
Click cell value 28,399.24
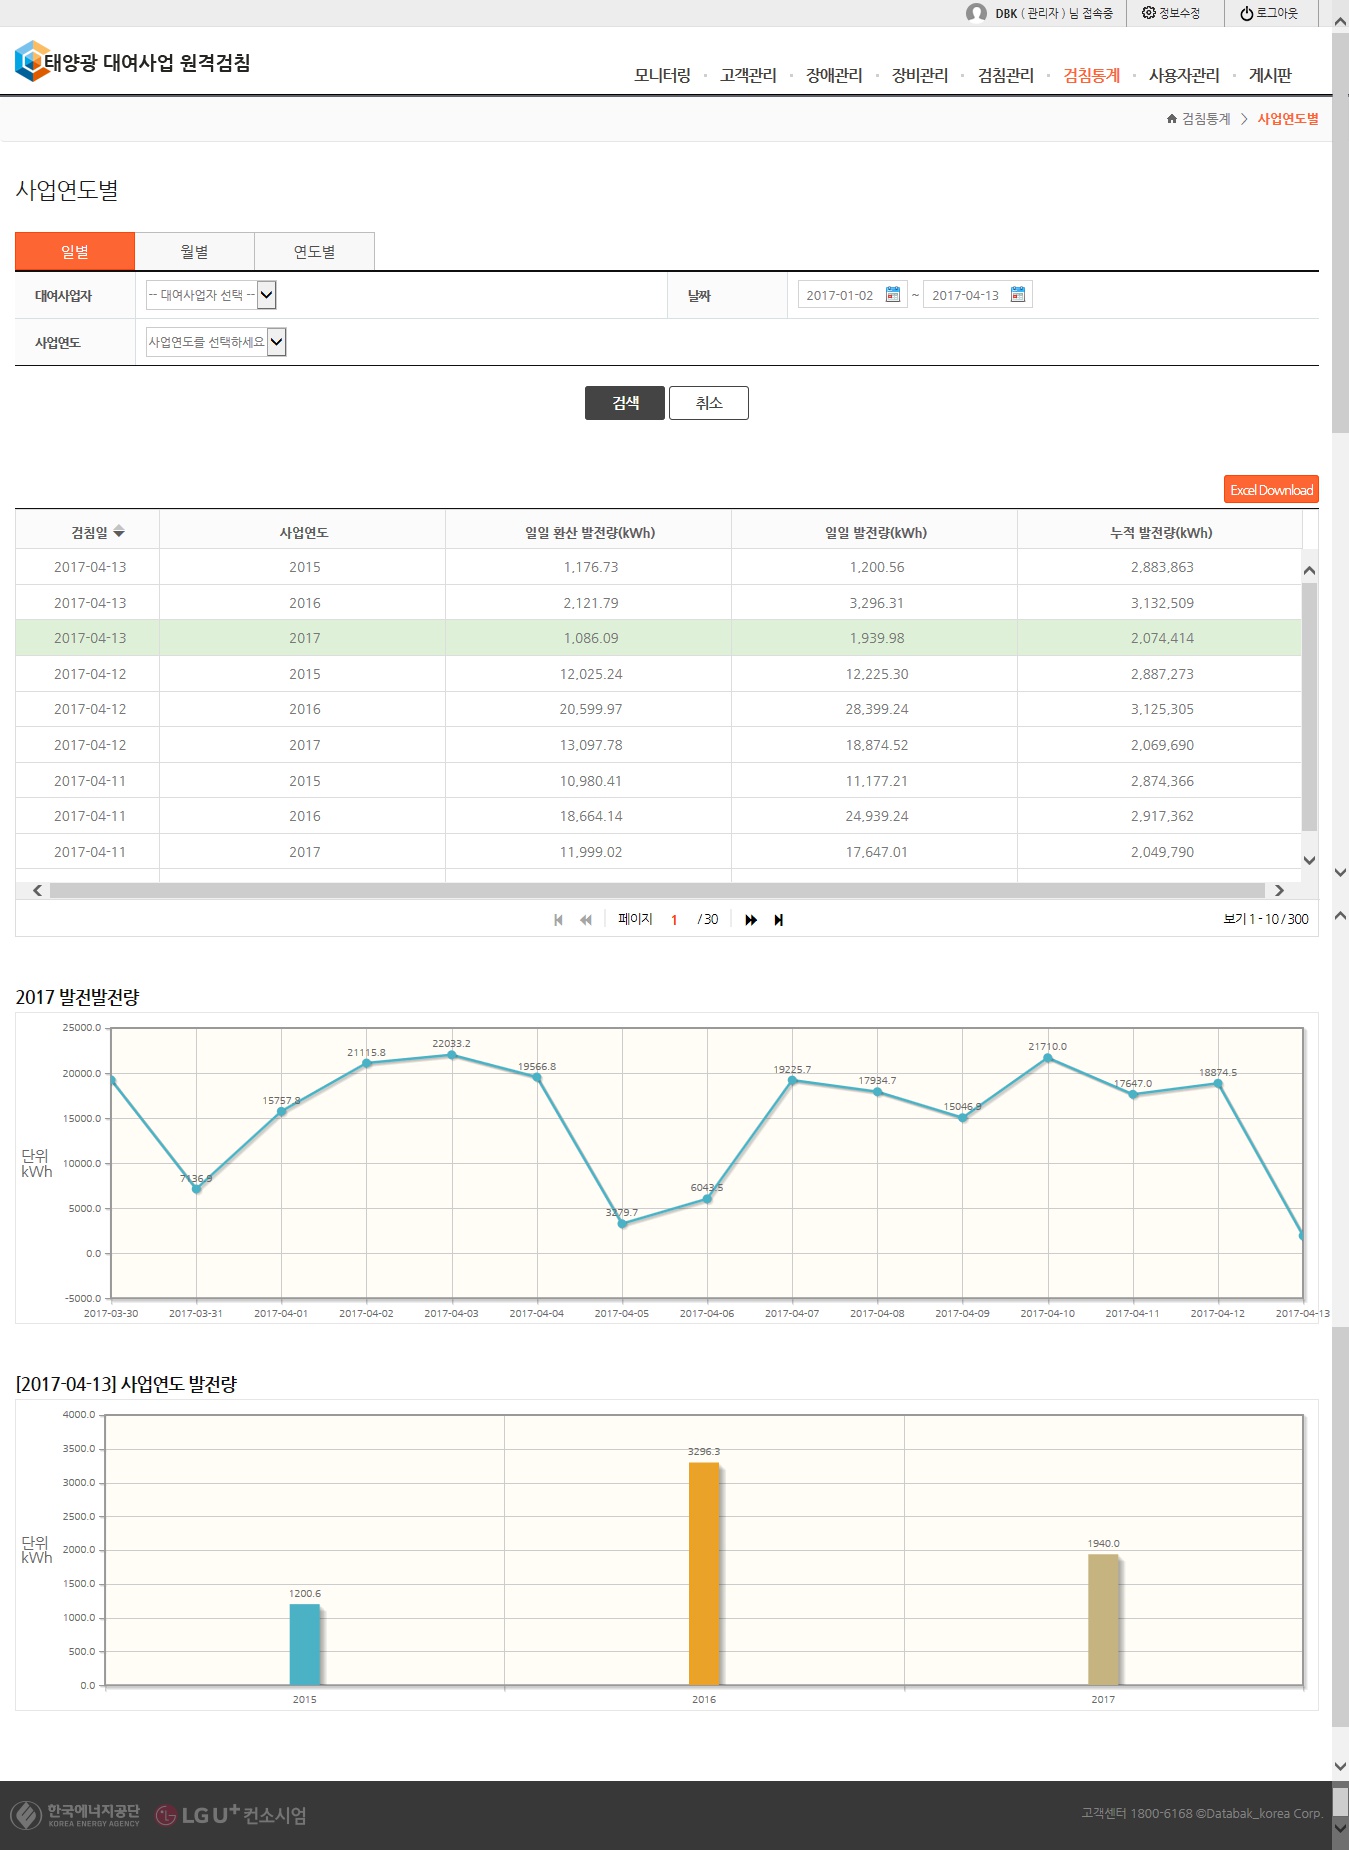click(x=877, y=709)
